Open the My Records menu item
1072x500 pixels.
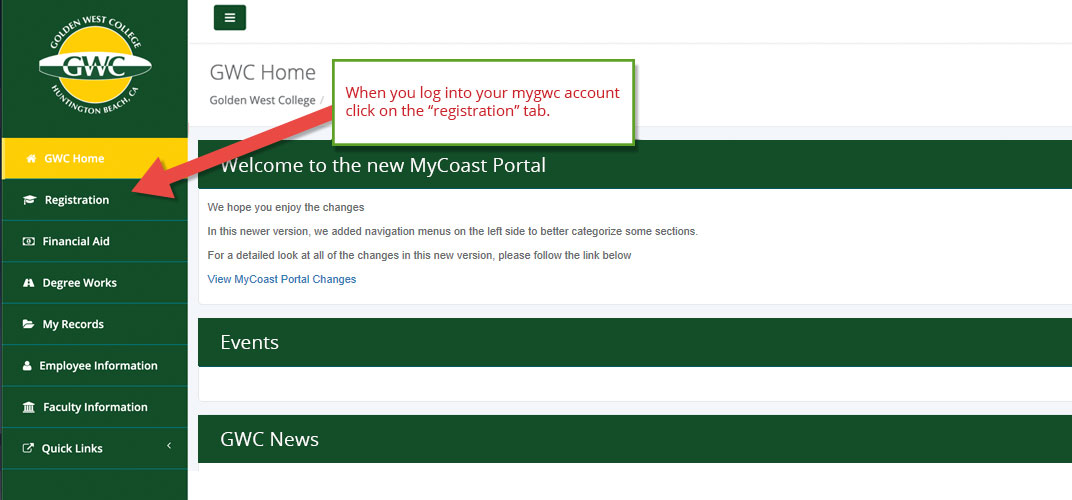(94, 324)
